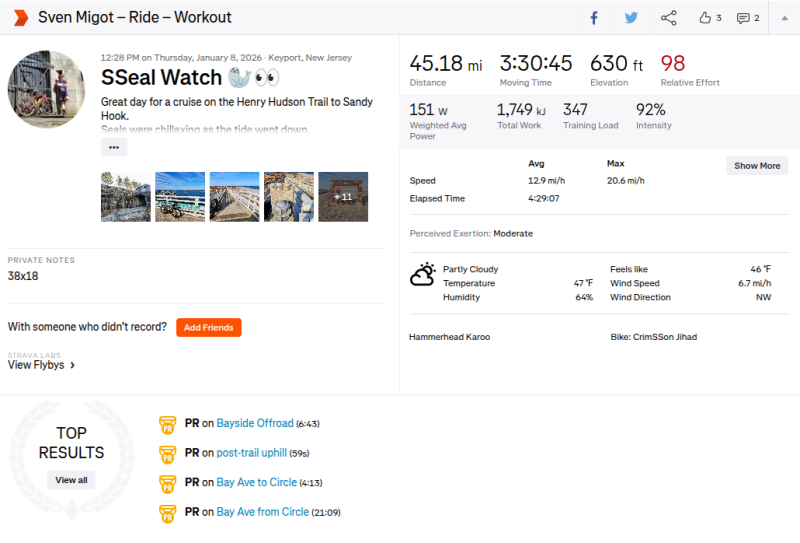Expand stats with Show More
The width and height of the screenshot is (800, 543).
point(756,166)
